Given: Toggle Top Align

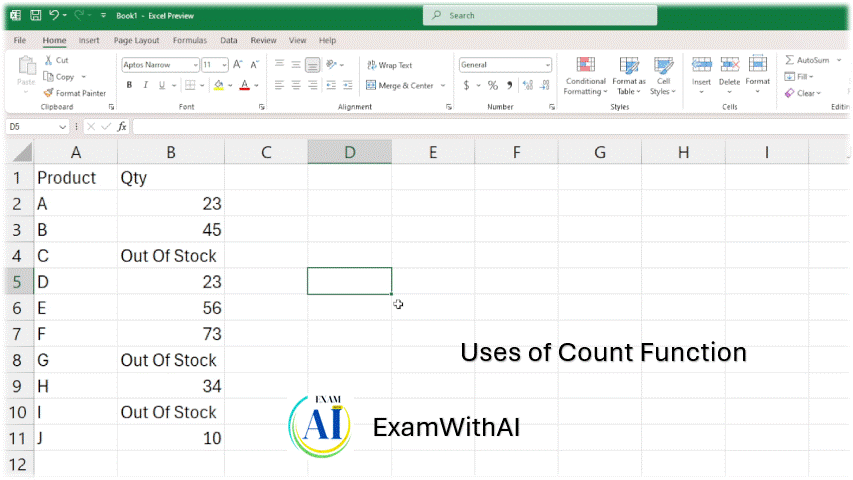Looking at the screenshot, I should (x=279, y=64).
